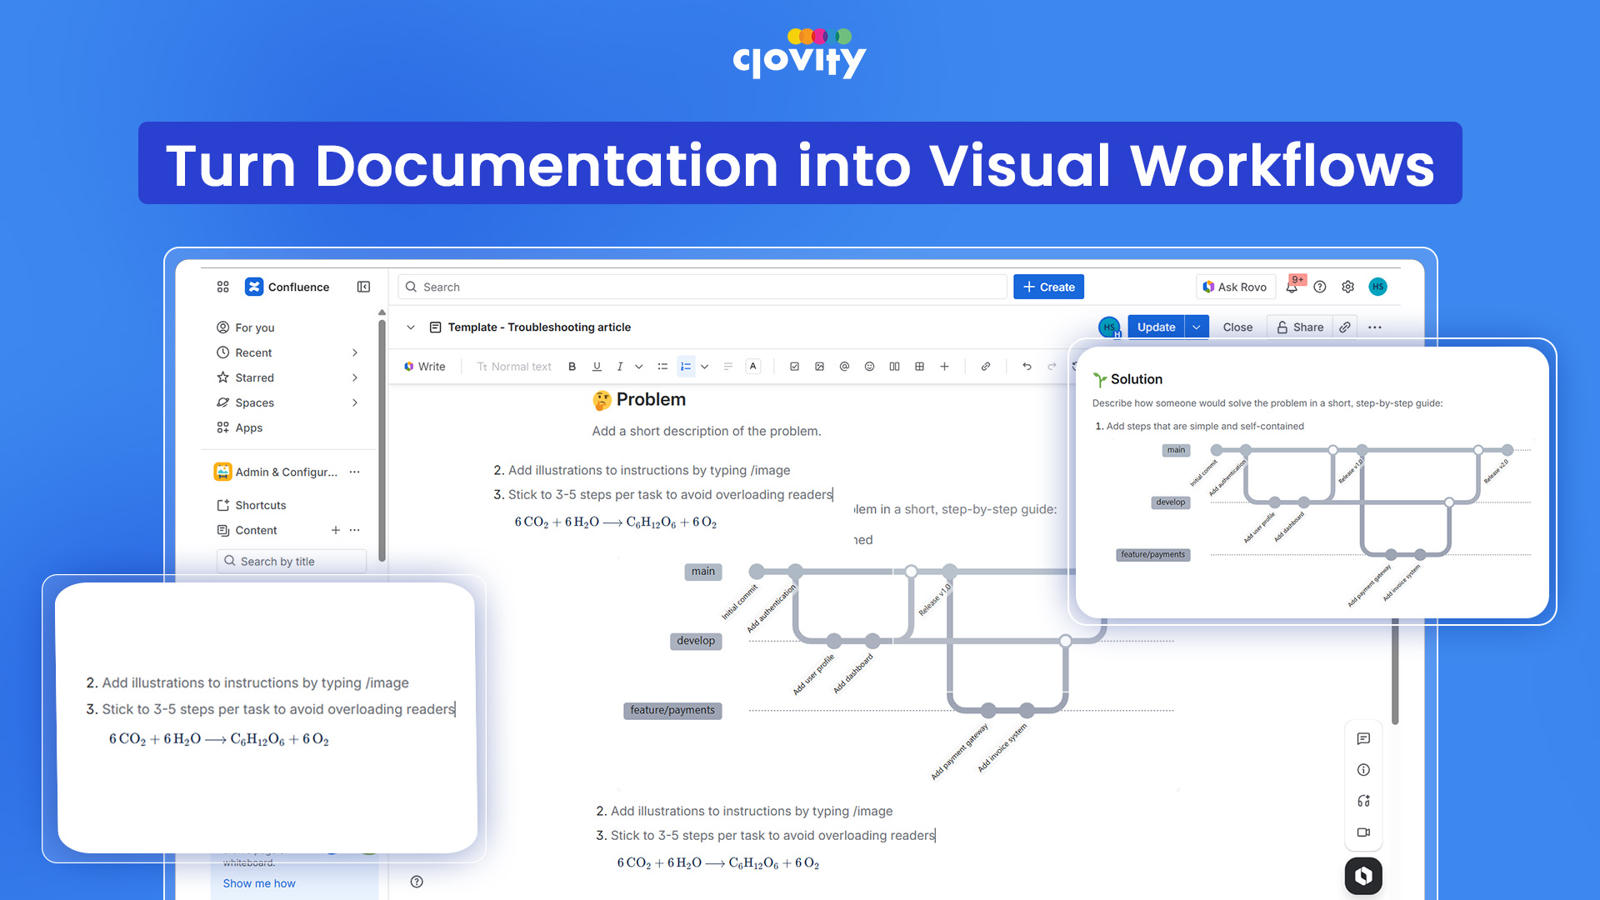Click the top Search field

pos(702,287)
